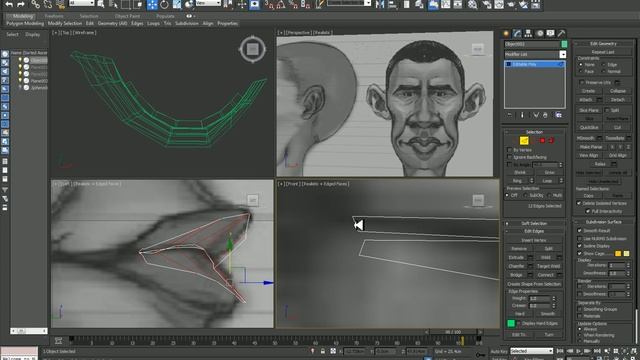Switch to the Freeform ribbon tab
This screenshot has width=640, height=360.
54,16
